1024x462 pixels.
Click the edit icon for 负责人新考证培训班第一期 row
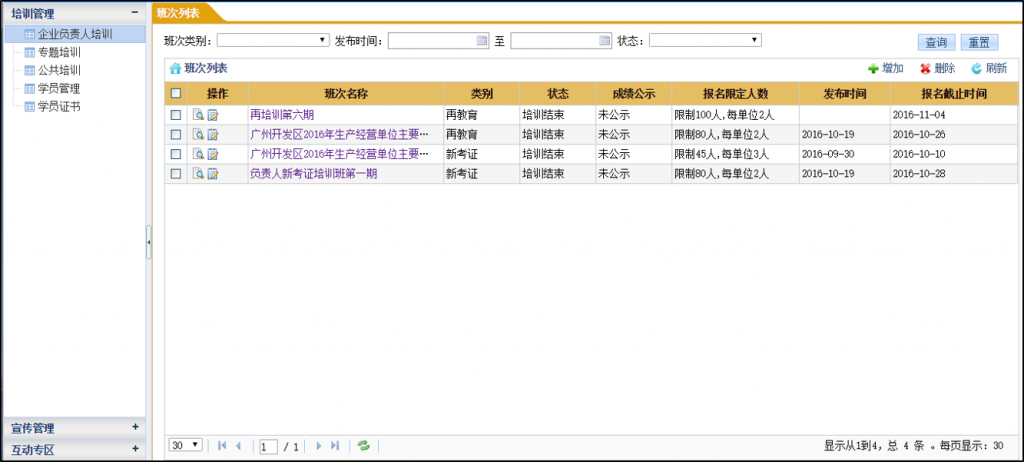212,173
